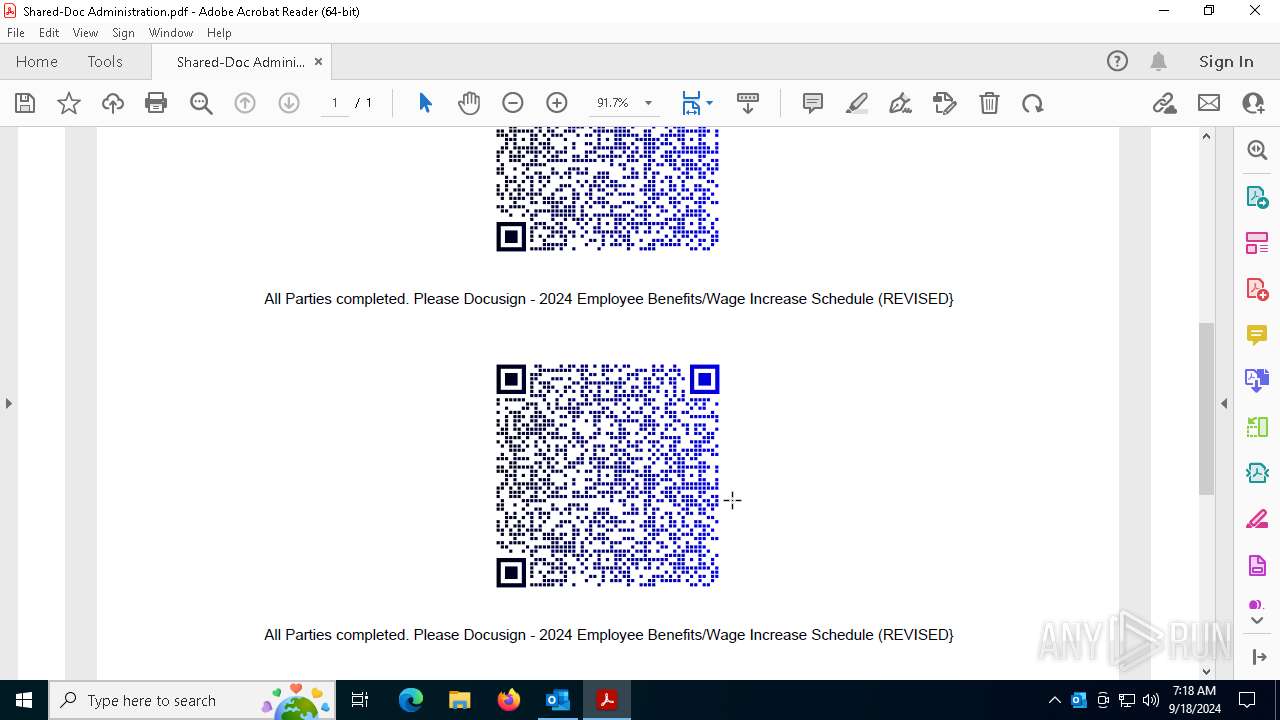The height and width of the screenshot is (720, 1280).
Task: Open Export PDF in the right pane
Action: click(1257, 197)
